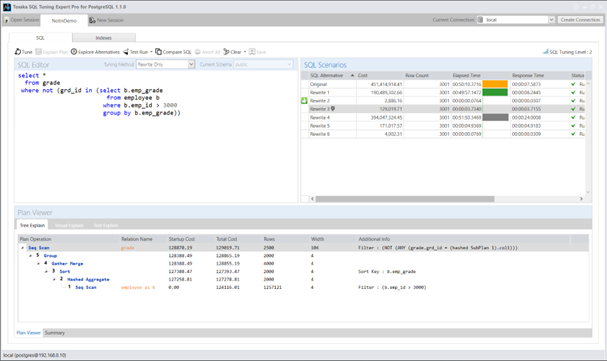Image resolution: width=607 pixels, height=361 pixels.
Task: Select the Hashed Aggregate plan operation
Action: [x=88, y=279]
